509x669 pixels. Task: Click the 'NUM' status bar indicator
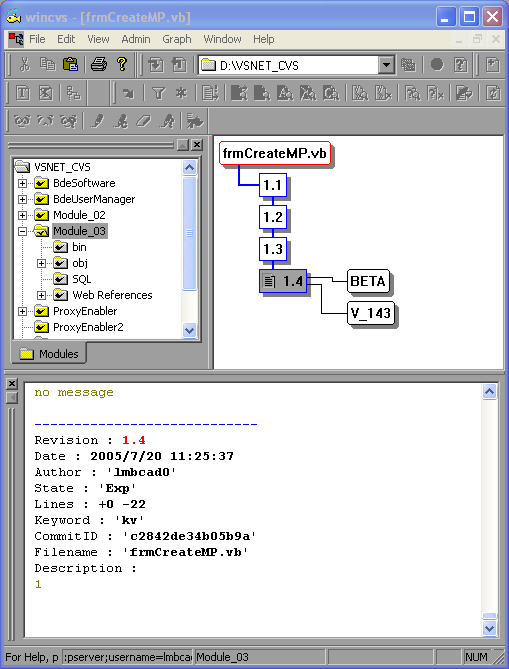click(x=476, y=657)
